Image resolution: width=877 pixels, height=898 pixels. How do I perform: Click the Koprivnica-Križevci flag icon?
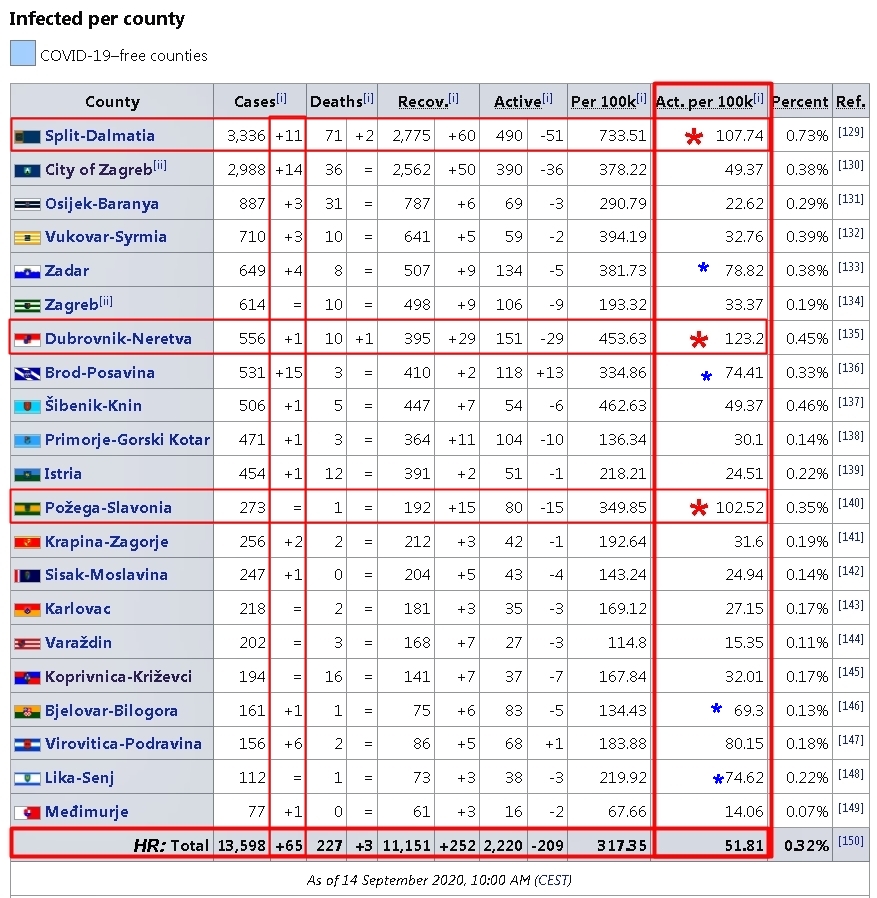(x=27, y=678)
